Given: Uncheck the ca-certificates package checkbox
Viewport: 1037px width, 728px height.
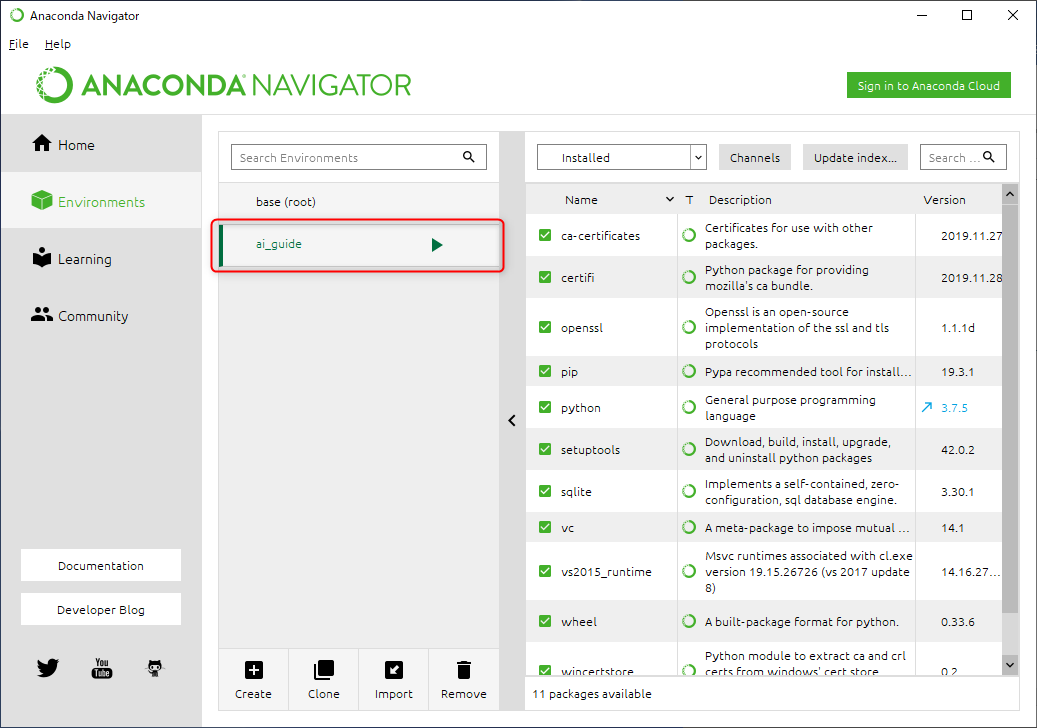Looking at the screenshot, I should (x=545, y=236).
